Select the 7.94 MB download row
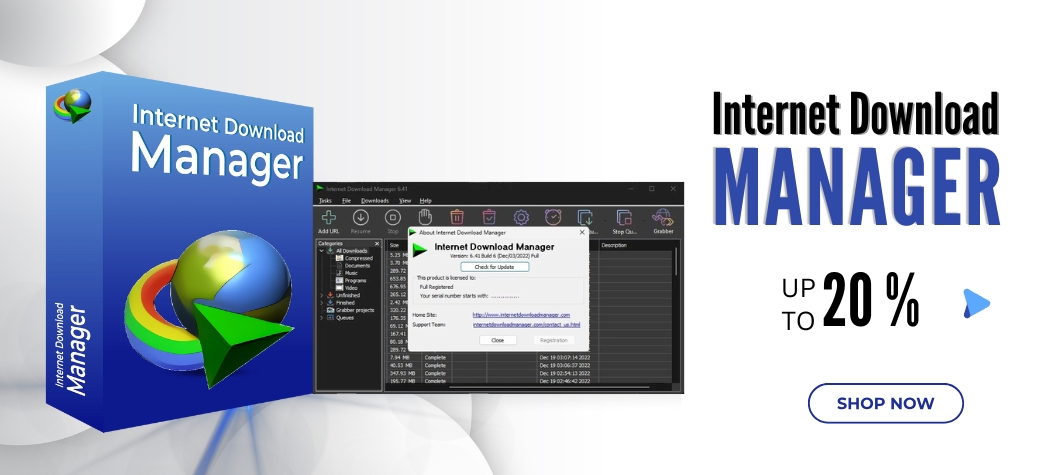Image resolution: width=1047 pixels, height=475 pixels. click(x=529, y=357)
